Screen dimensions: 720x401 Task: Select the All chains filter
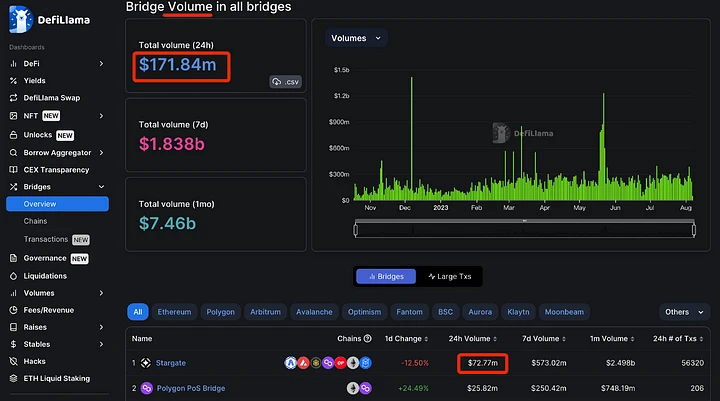[138, 312]
